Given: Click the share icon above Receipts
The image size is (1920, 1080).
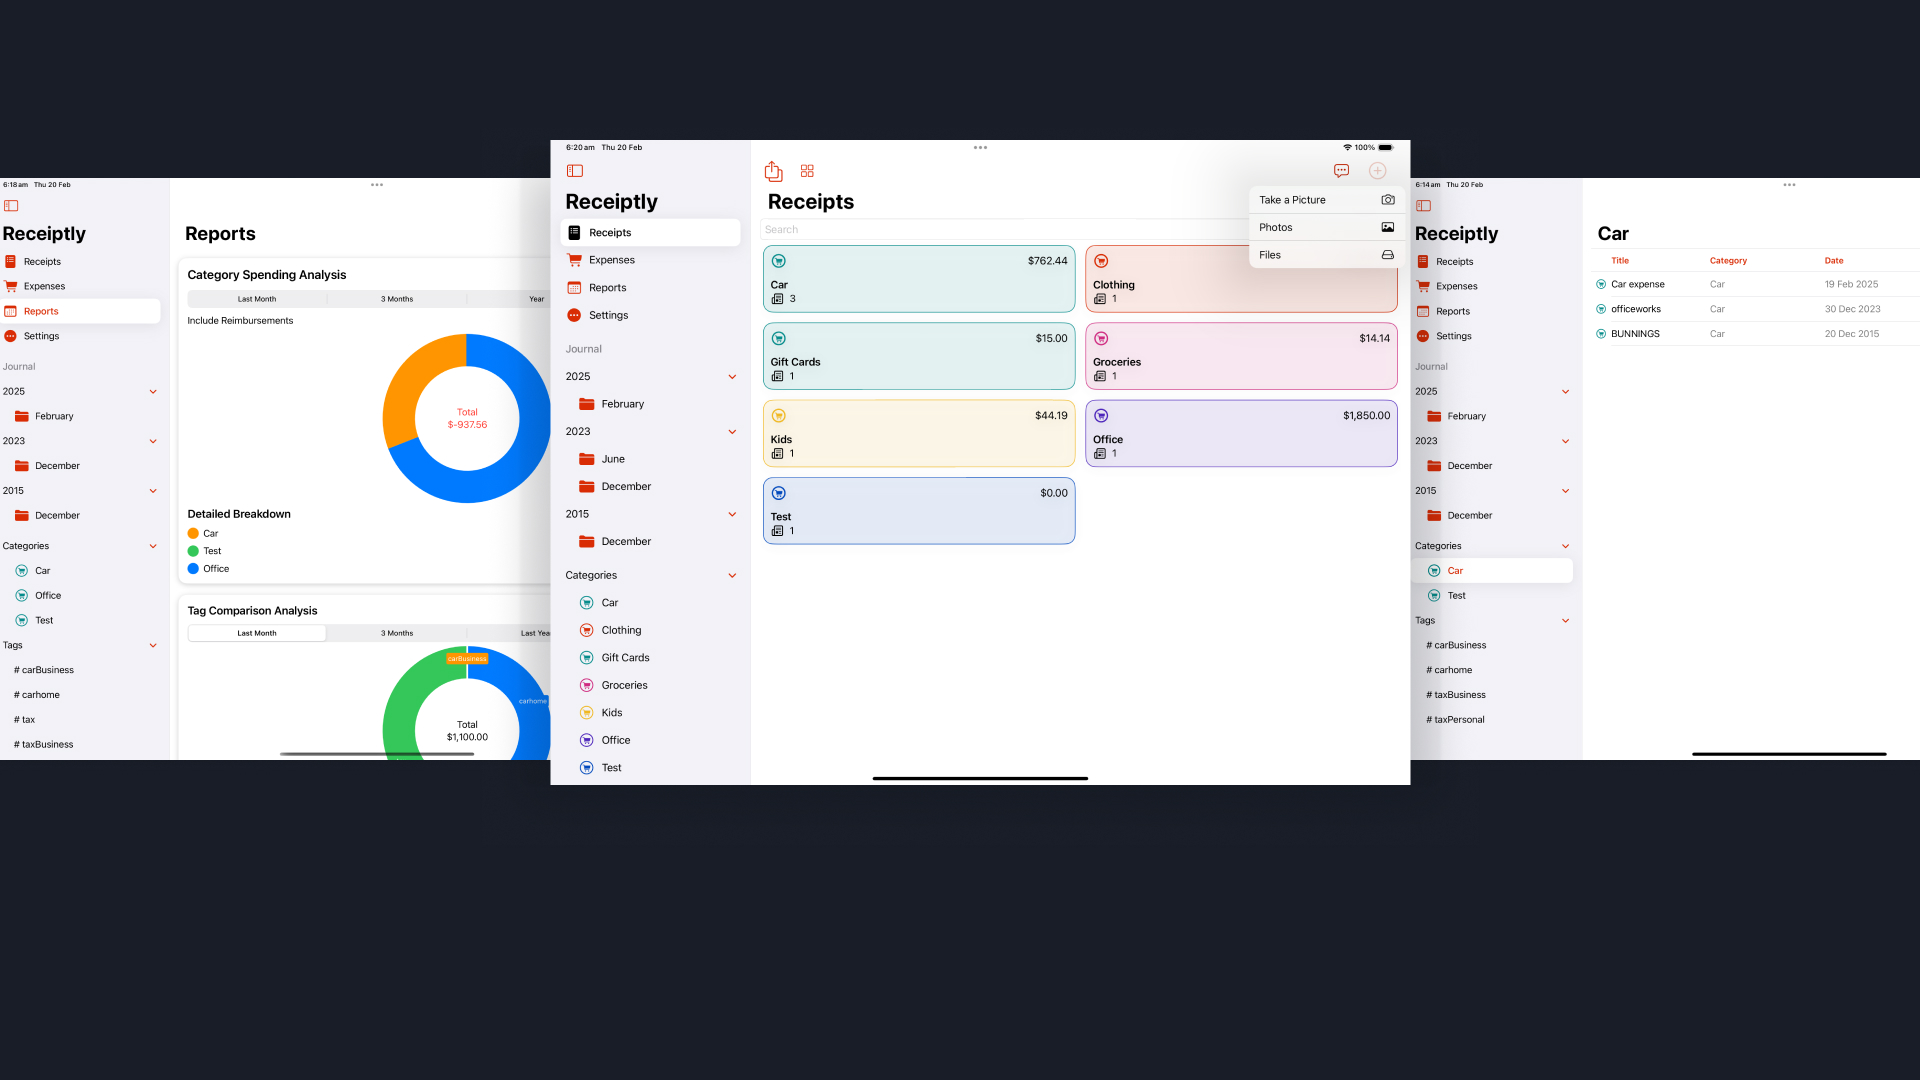Looking at the screenshot, I should (x=773, y=171).
